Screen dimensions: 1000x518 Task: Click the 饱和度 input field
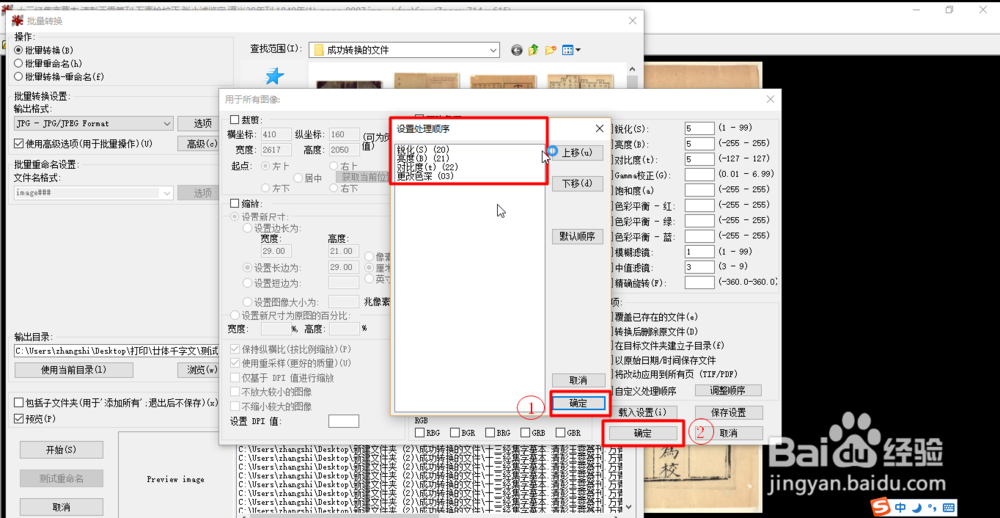click(699, 189)
